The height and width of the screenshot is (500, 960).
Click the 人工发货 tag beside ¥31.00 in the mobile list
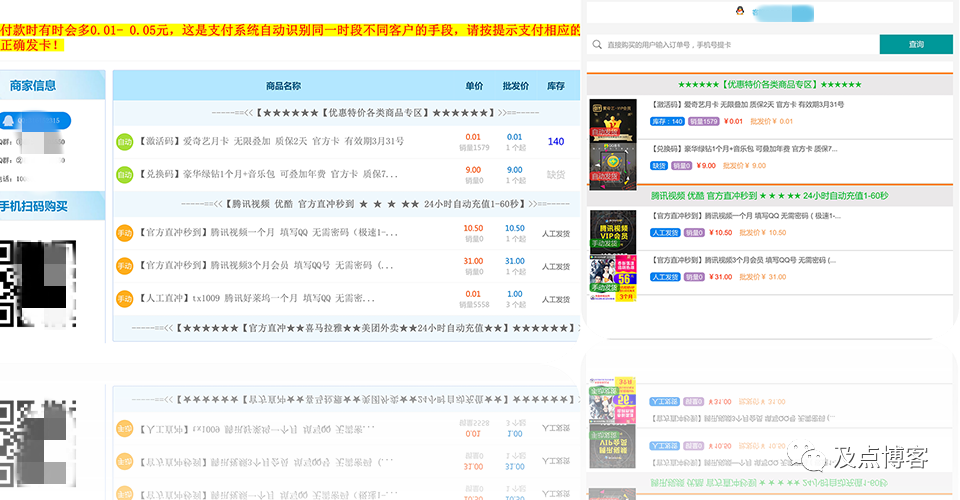665,277
